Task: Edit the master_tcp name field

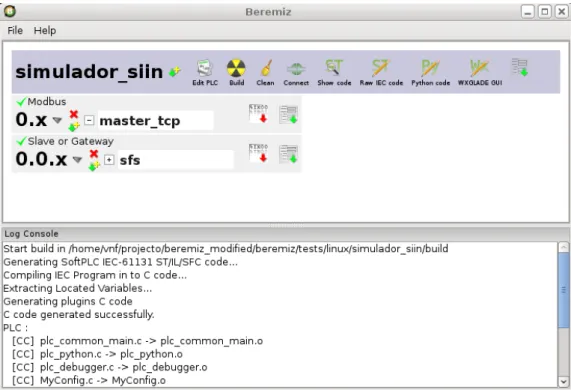Action: pos(155,121)
